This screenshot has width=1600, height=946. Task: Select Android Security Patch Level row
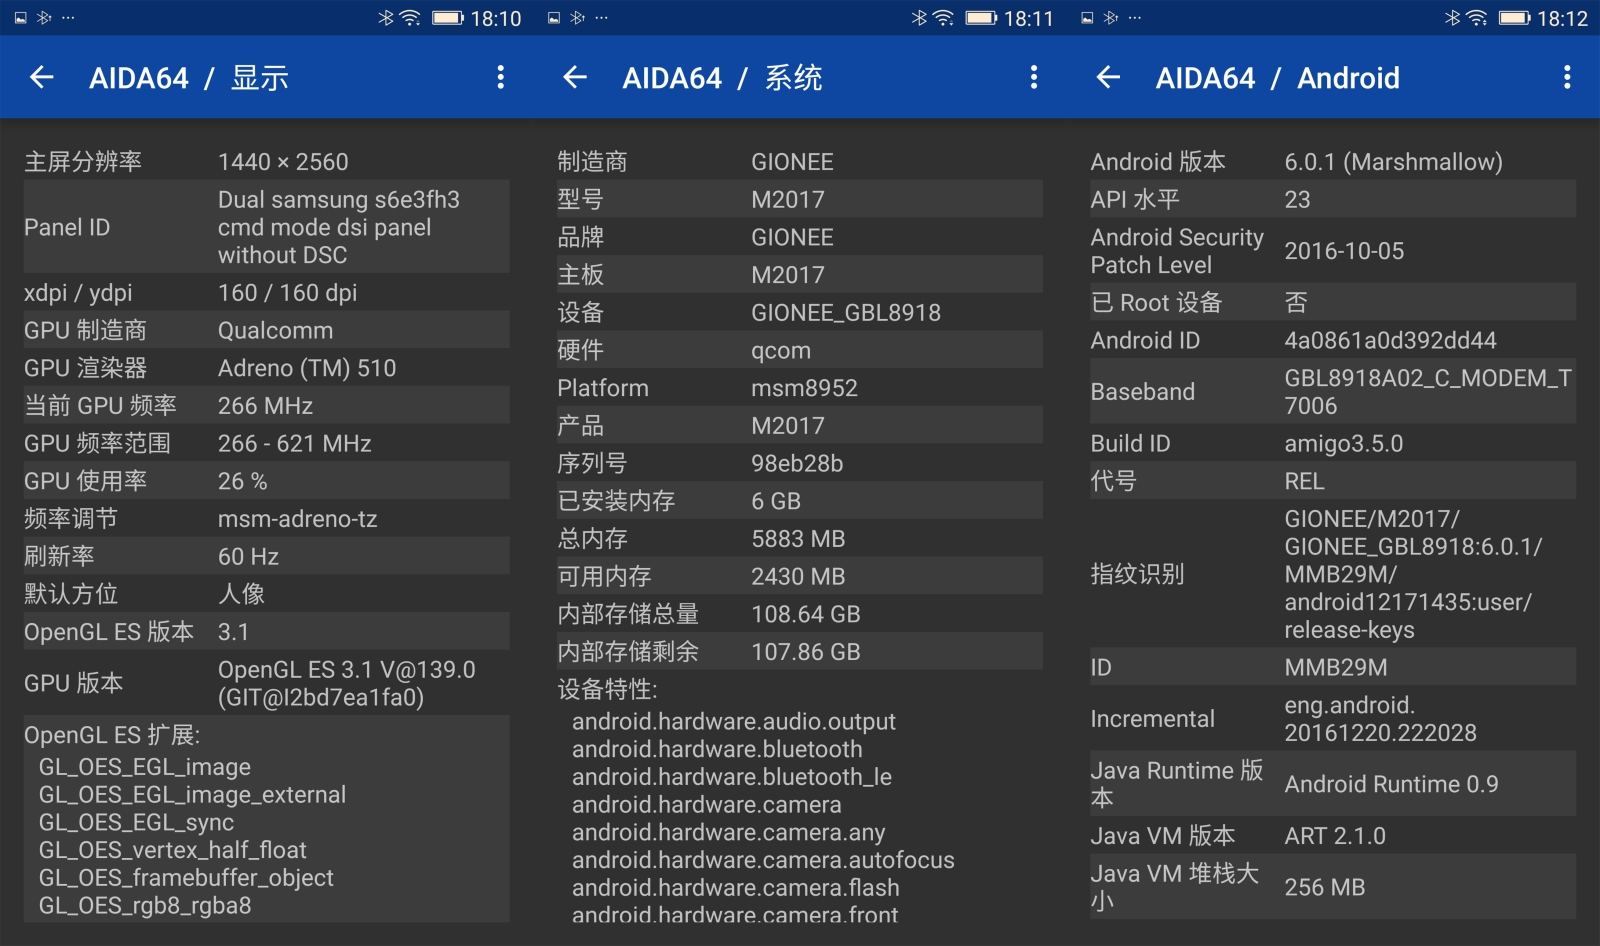click(1333, 251)
